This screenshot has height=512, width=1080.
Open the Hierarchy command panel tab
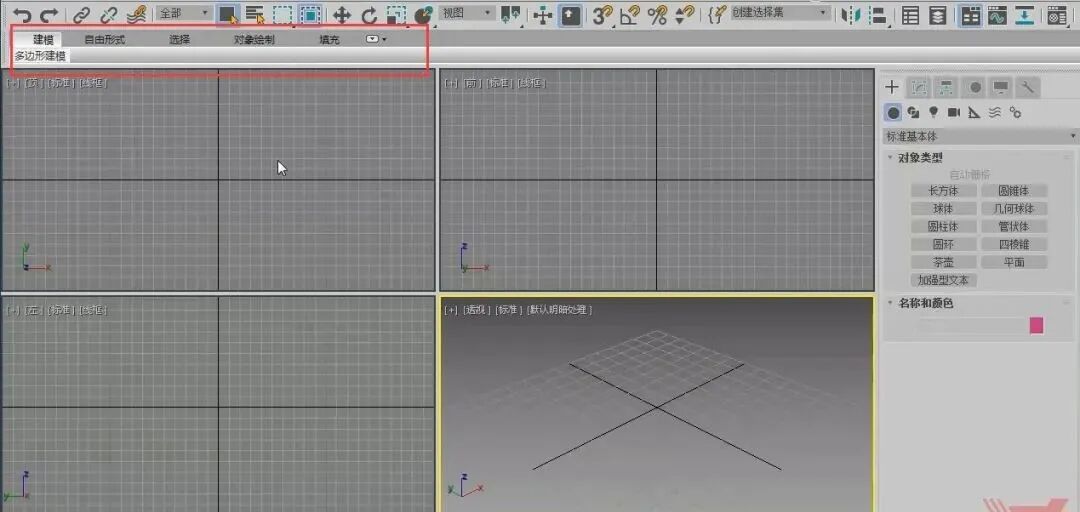[946, 87]
